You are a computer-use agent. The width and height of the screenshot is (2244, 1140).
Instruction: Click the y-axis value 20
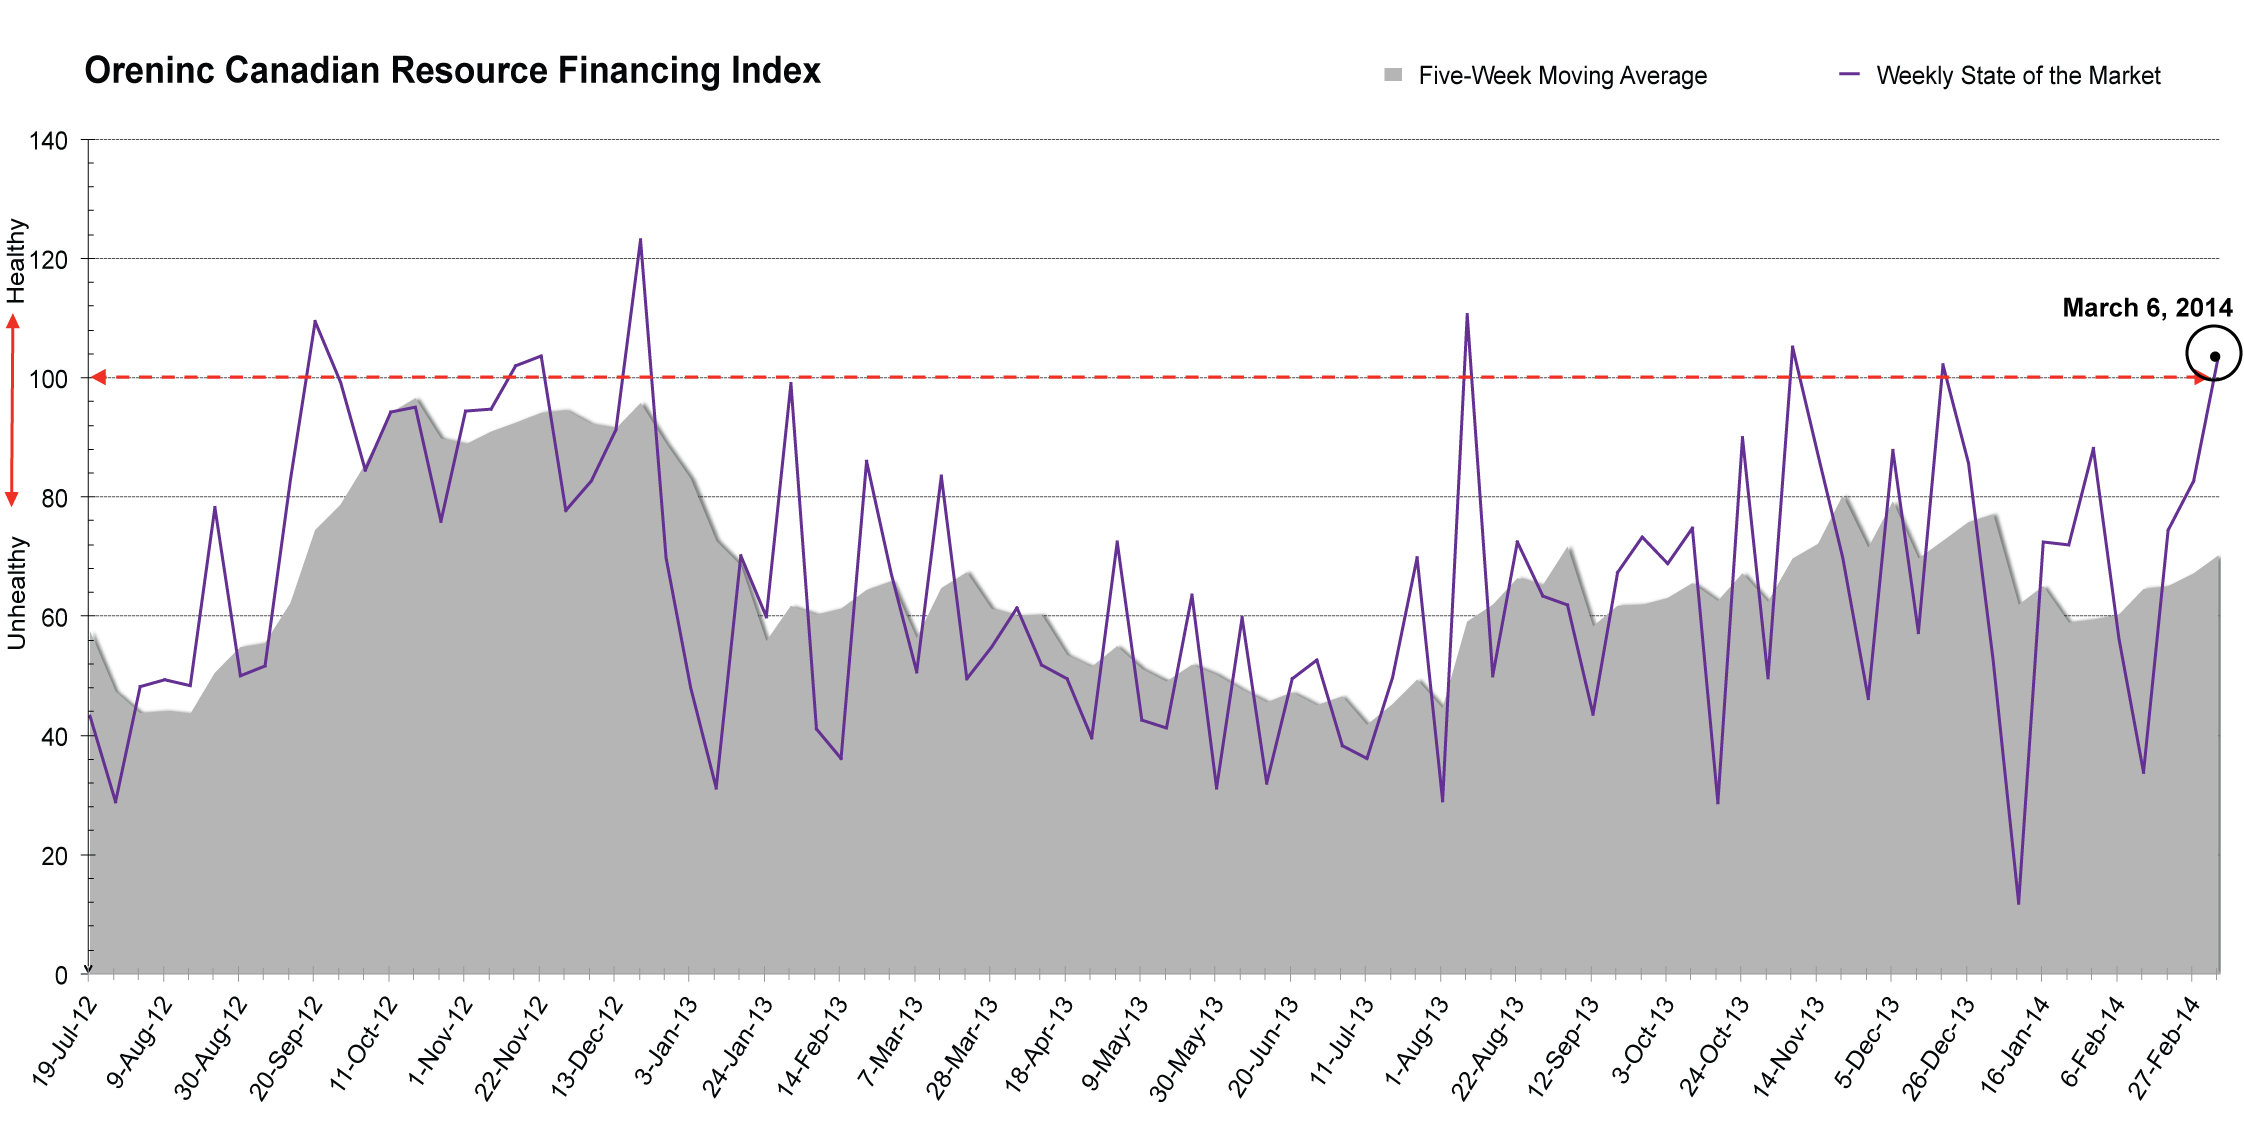(x=55, y=856)
